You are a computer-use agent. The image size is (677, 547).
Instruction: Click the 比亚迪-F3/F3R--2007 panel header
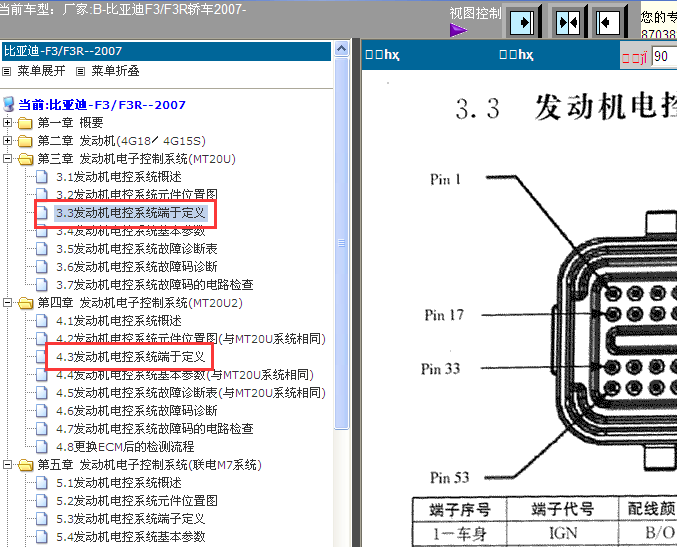point(166,51)
